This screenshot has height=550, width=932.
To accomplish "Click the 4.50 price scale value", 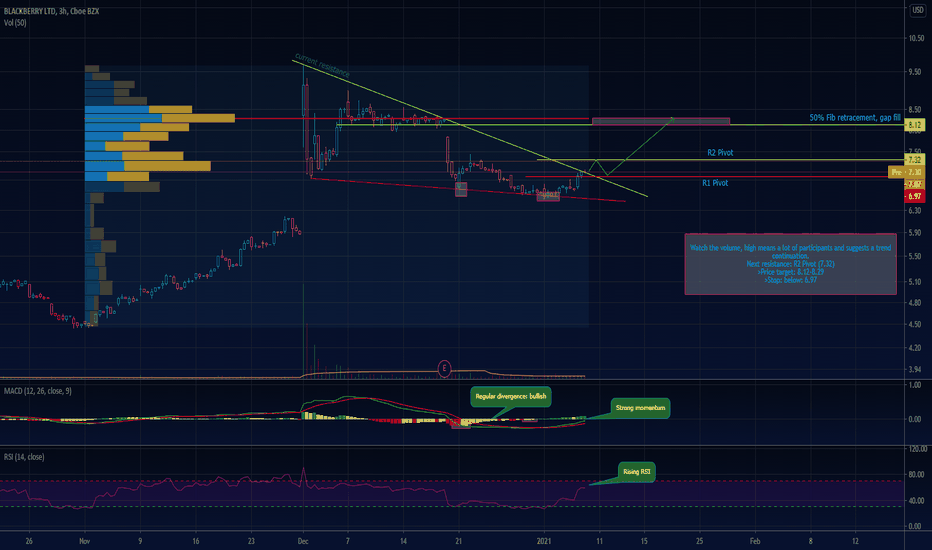I will tap(915, 325).
